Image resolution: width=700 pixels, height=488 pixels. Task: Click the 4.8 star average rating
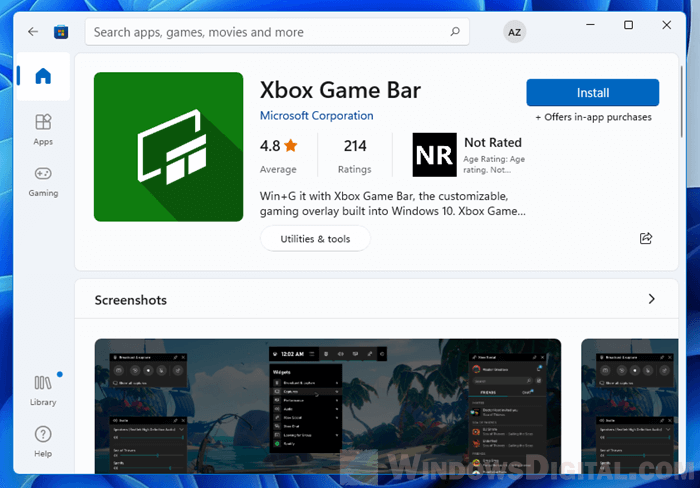pos(279,156)
